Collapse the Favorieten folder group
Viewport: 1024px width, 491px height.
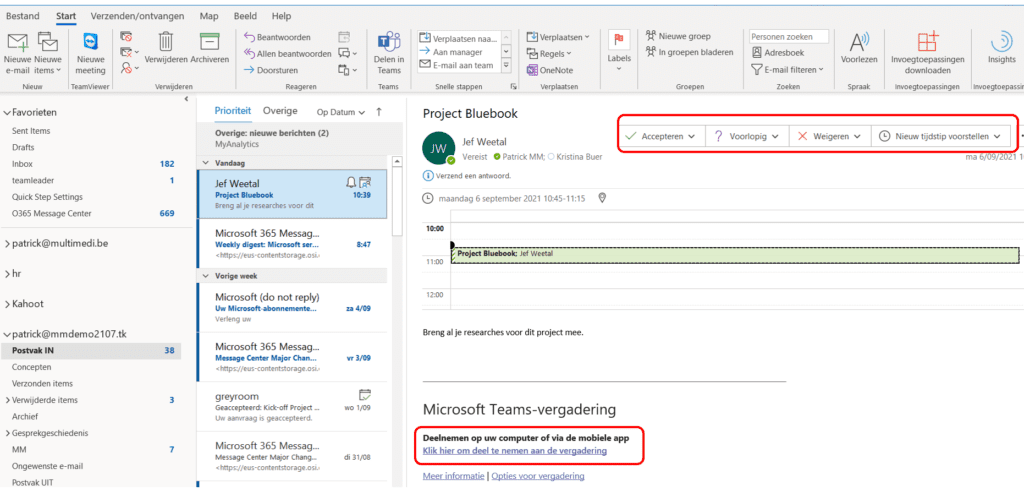[x=7, y=113]
